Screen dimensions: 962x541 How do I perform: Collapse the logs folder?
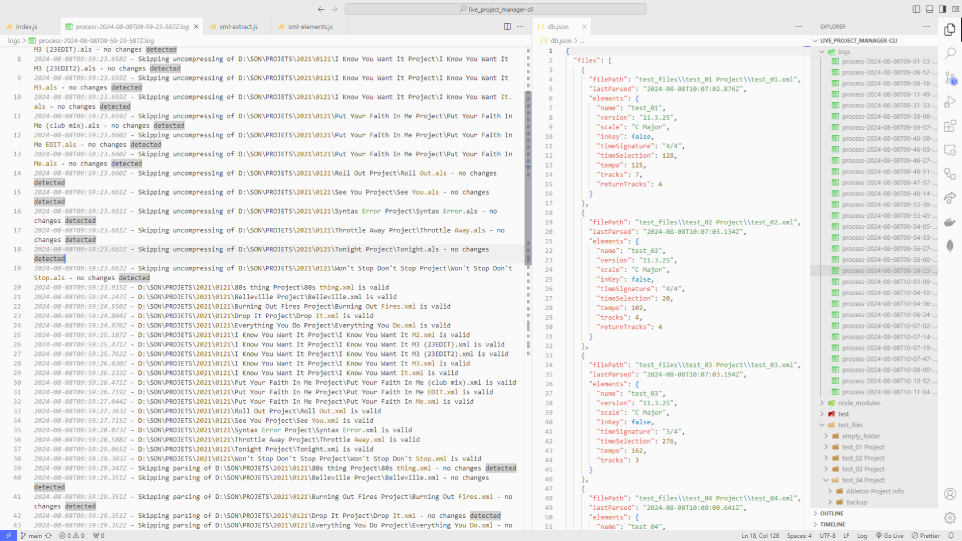874,52
